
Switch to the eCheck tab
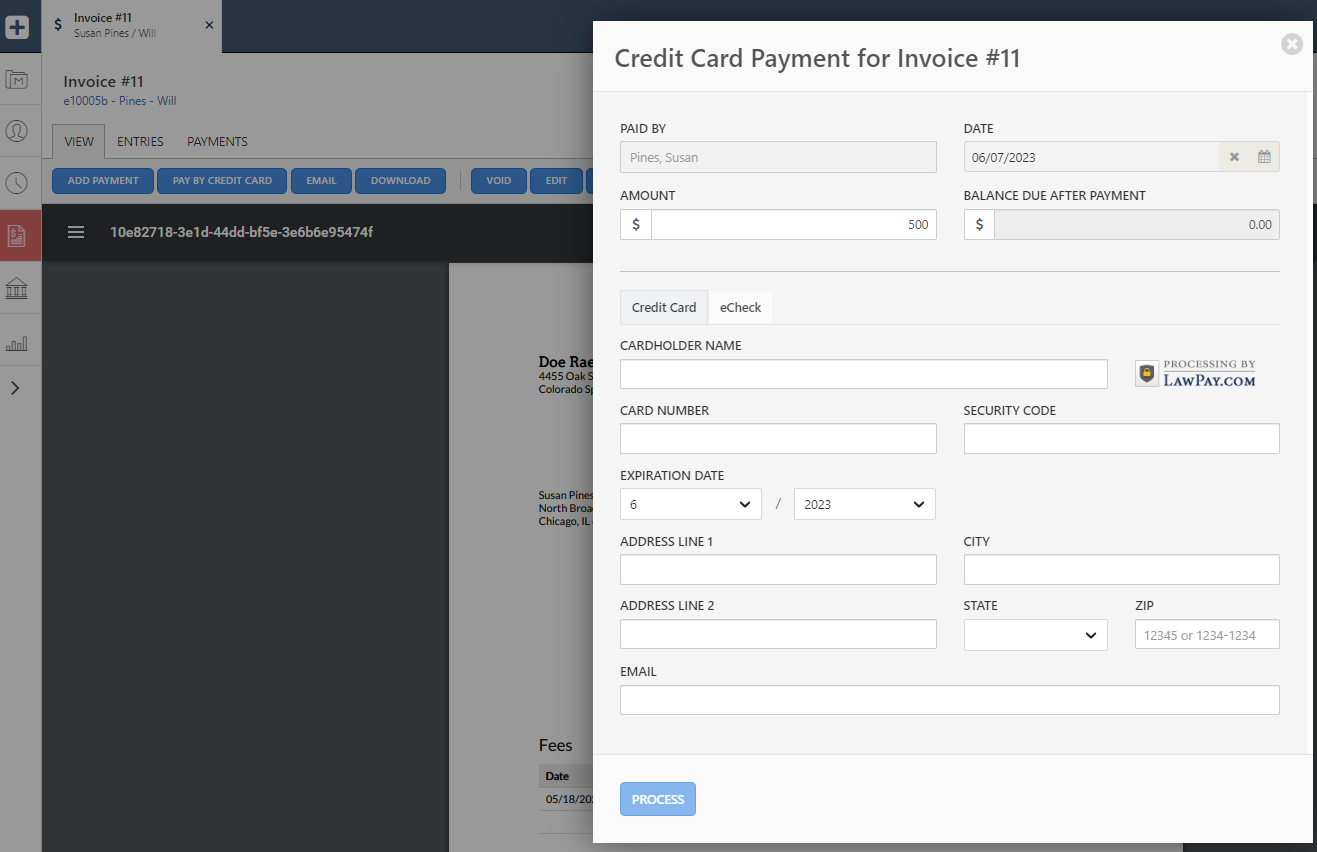(740, 308)
